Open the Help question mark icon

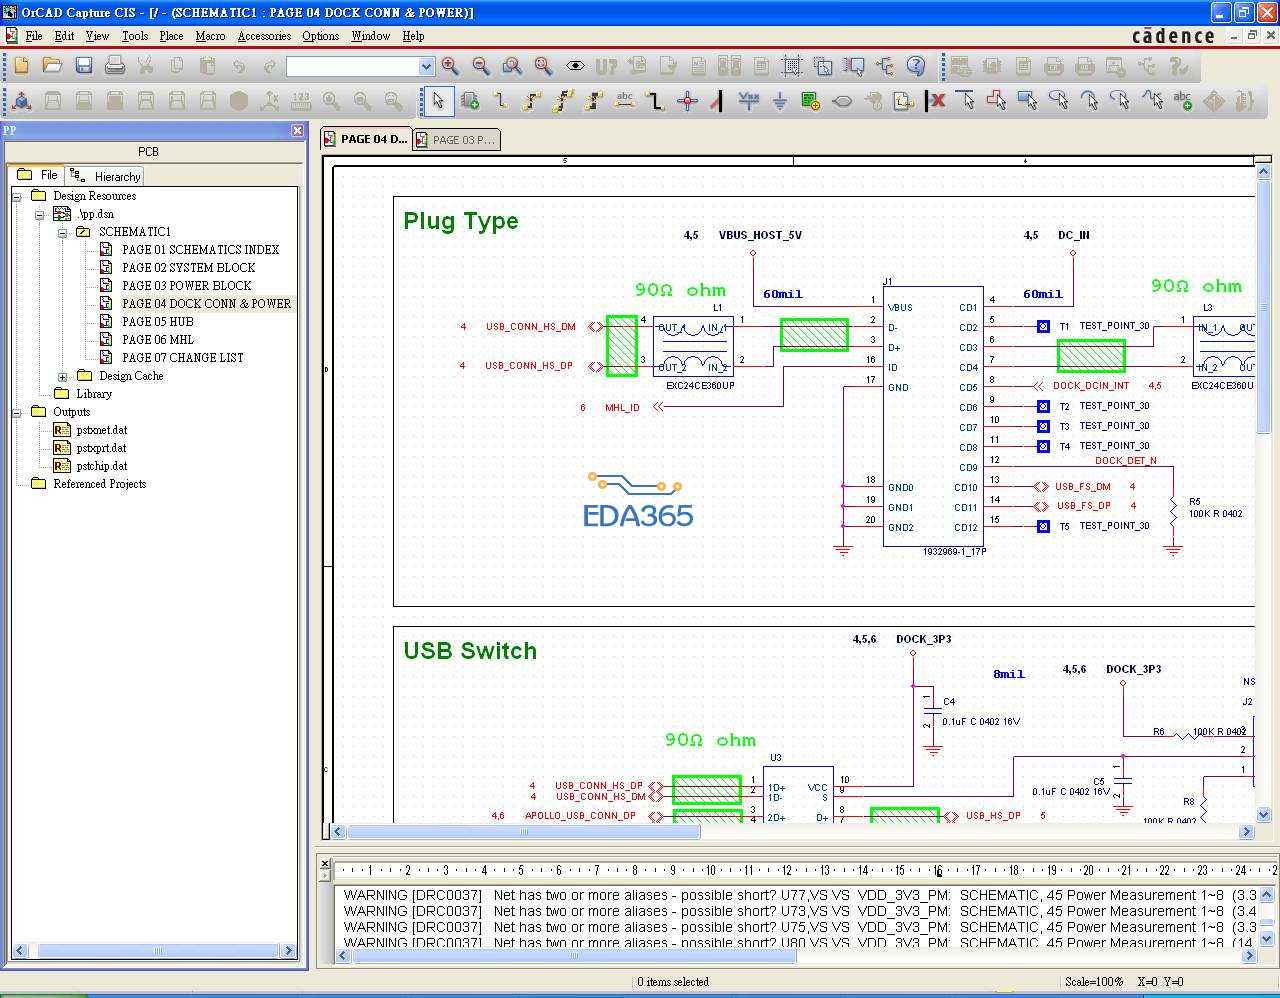point(916,66)
